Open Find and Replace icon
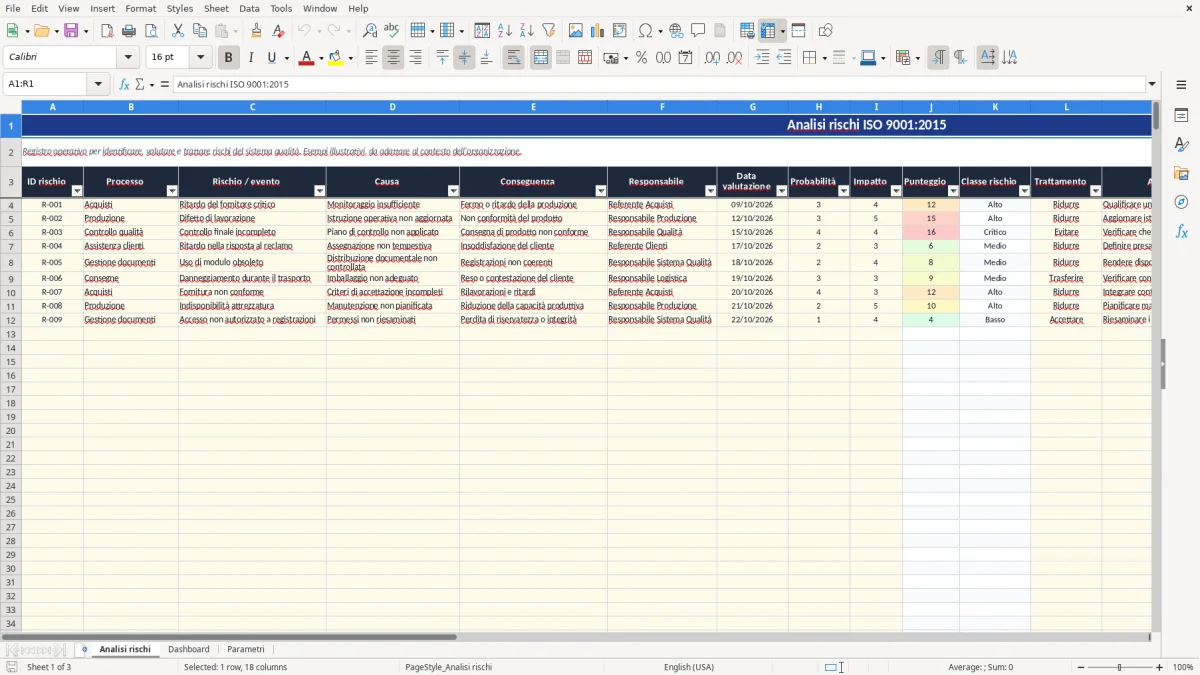Image resolution: width=1200 pixels, height=675 pixels. point(370,31)
